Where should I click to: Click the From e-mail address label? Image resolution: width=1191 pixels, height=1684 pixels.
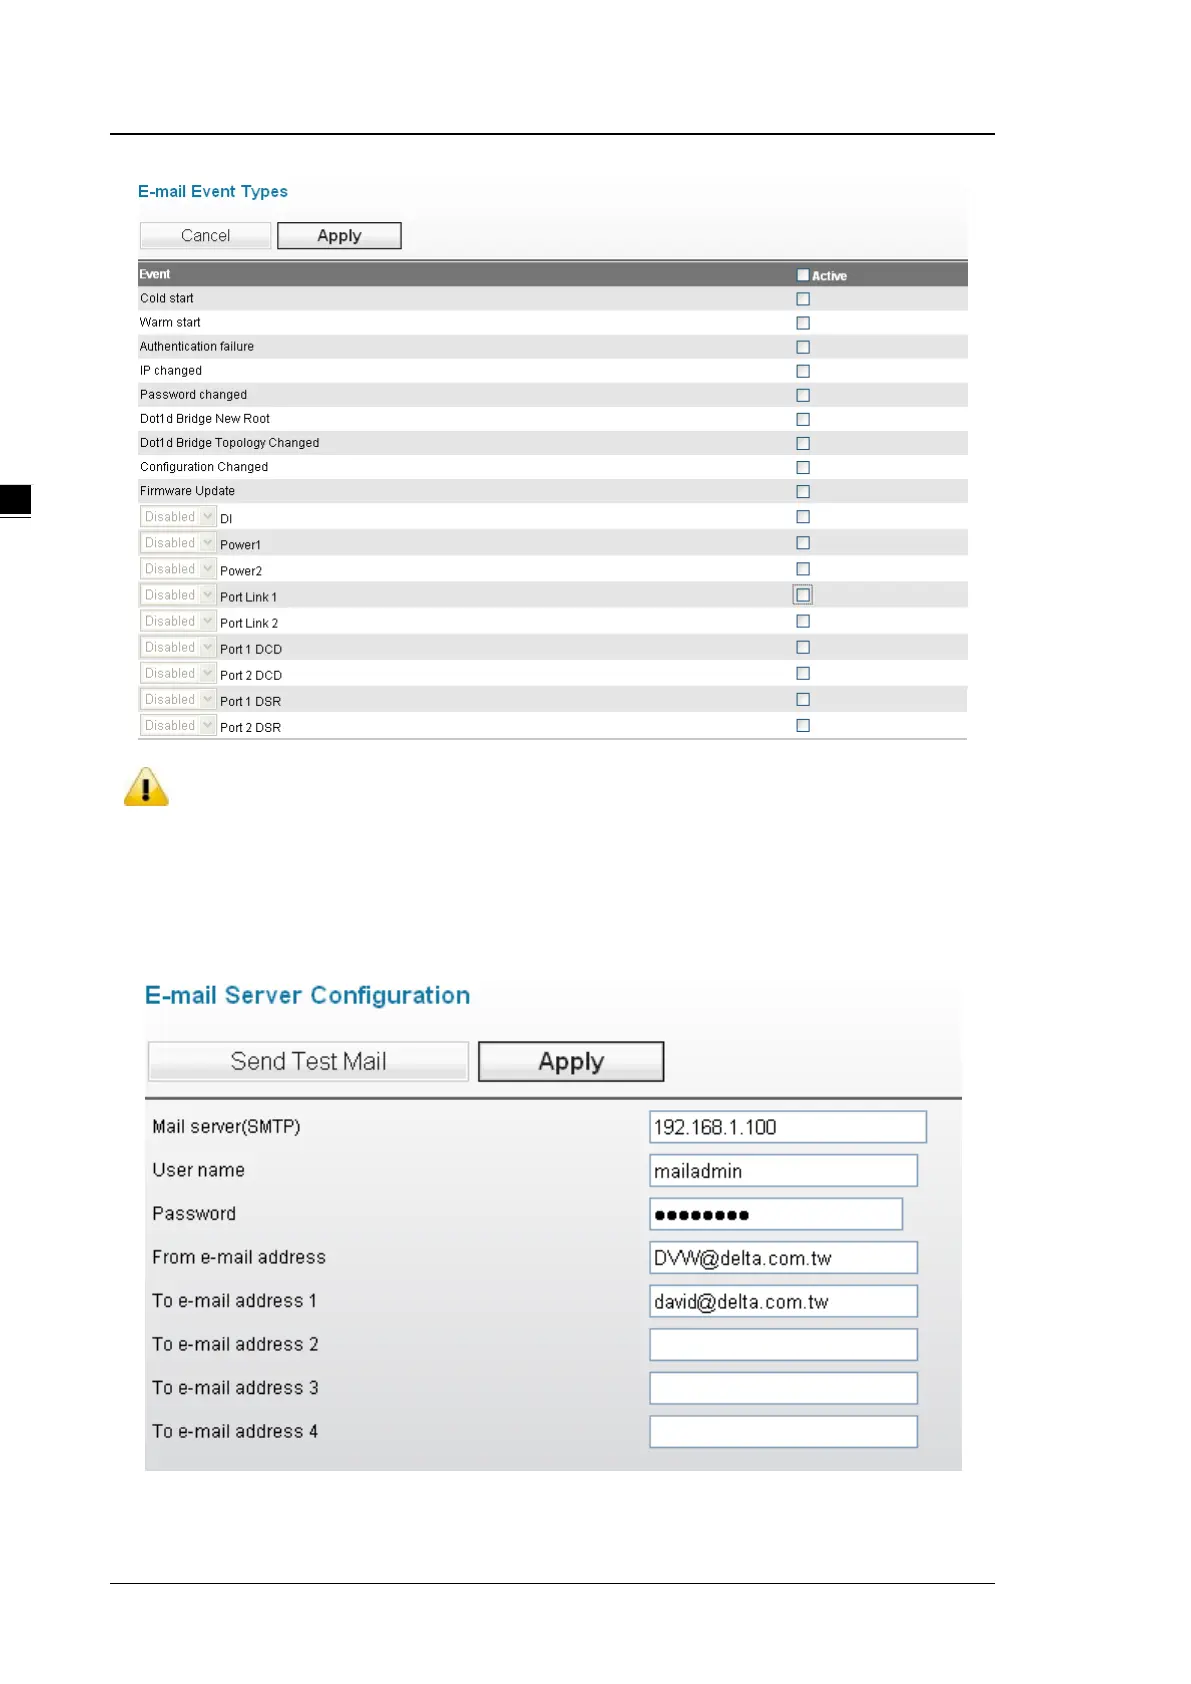tap(239, 1257)
